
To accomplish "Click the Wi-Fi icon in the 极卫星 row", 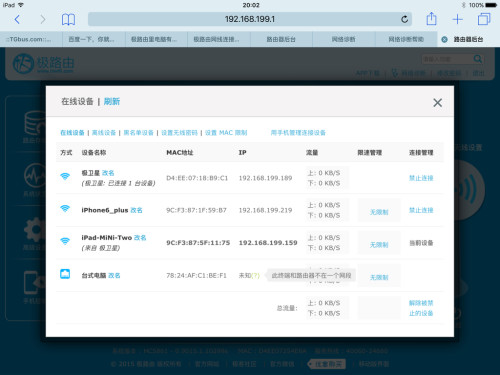I will click(x=65, y=176).
